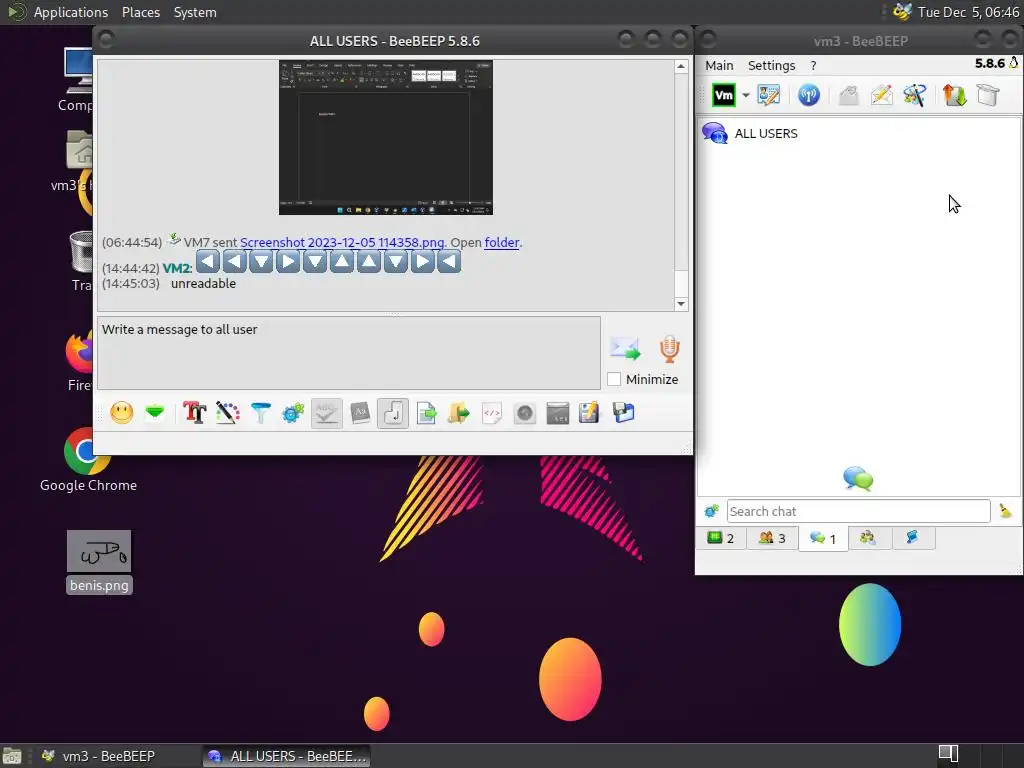Click the code snippet </> icon
This screenshot has height=768, width=1024.
492,413
